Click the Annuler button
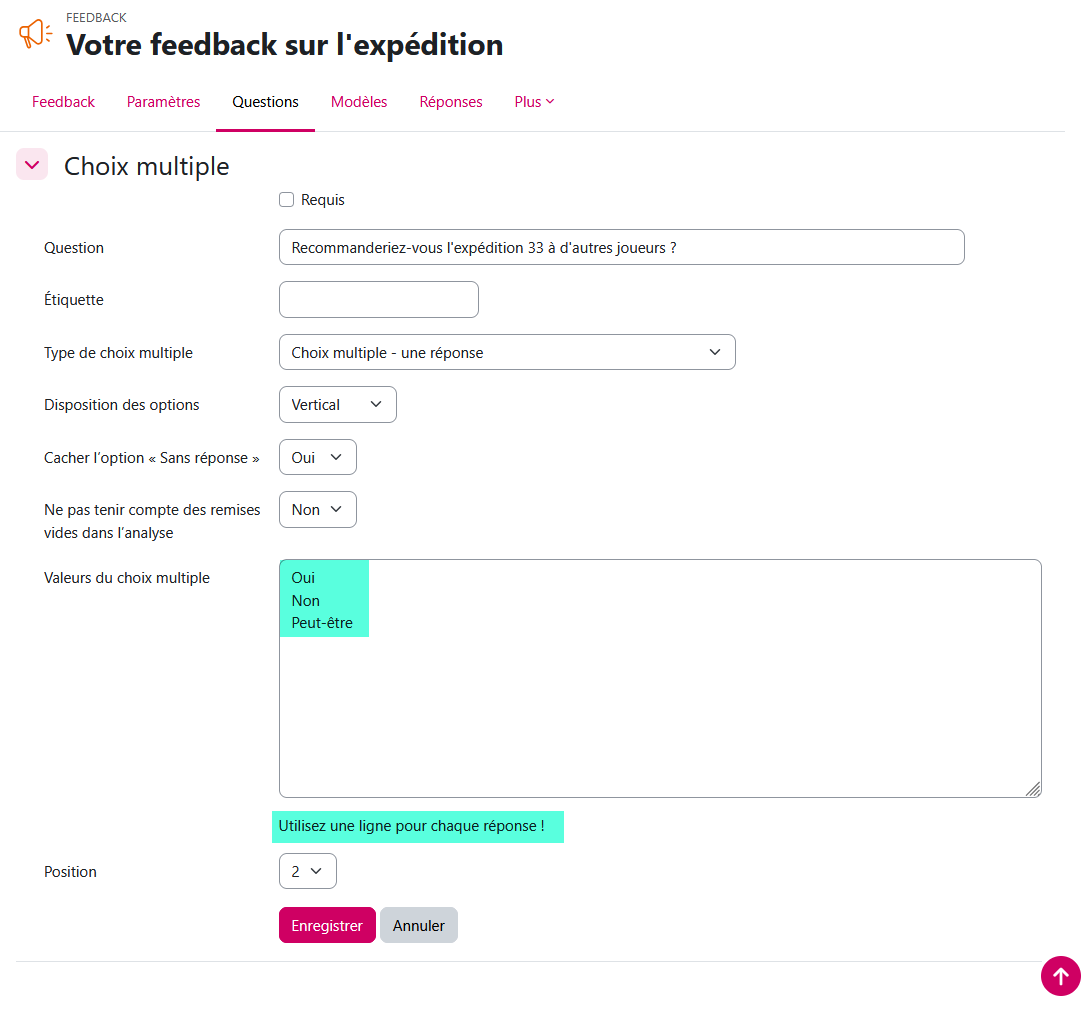The image size is (1090, 1012). coord(418,926)
